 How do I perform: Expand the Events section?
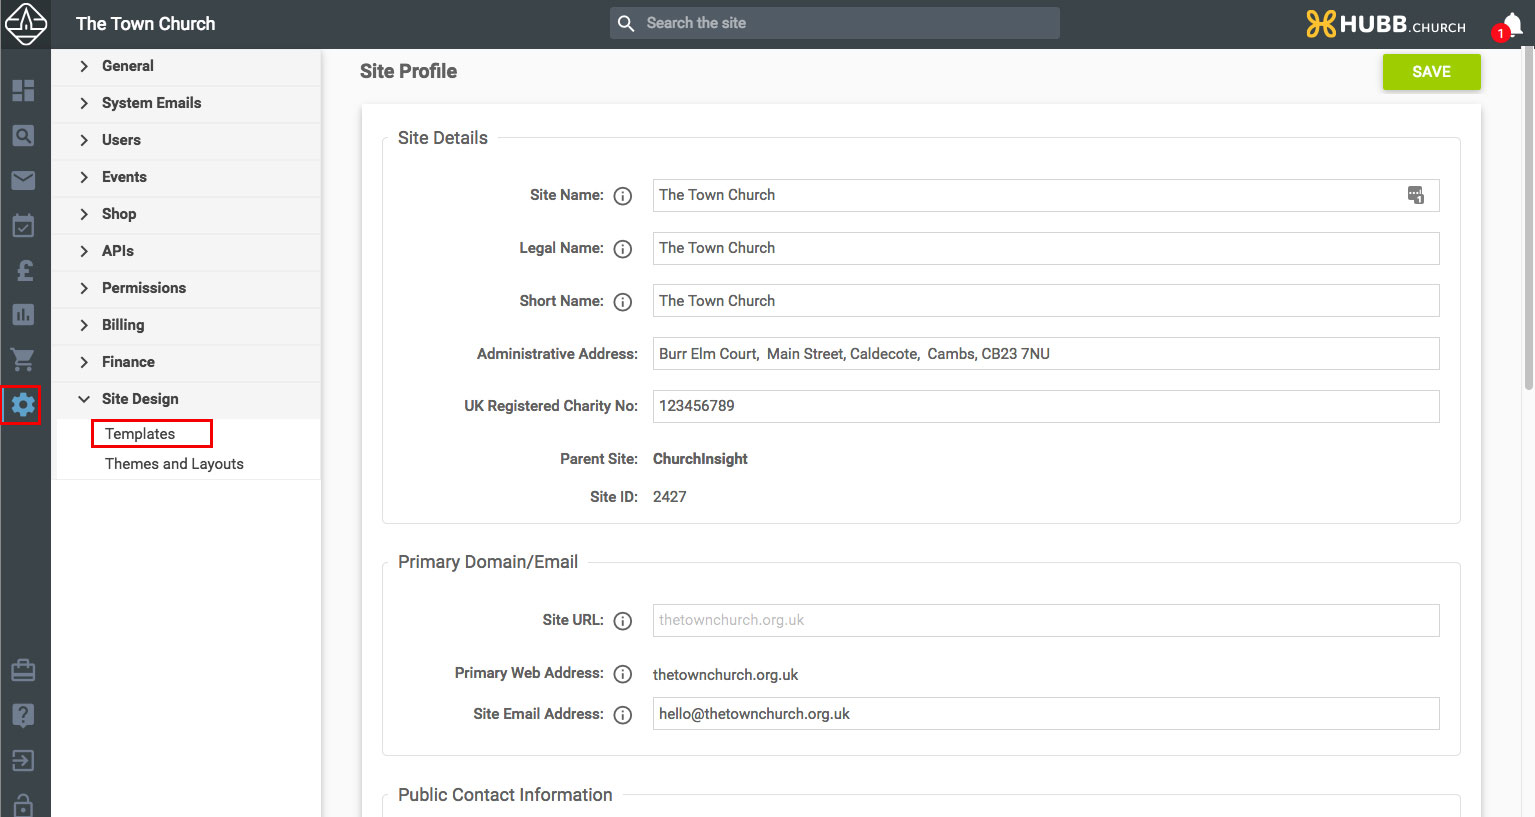point(186,177)
